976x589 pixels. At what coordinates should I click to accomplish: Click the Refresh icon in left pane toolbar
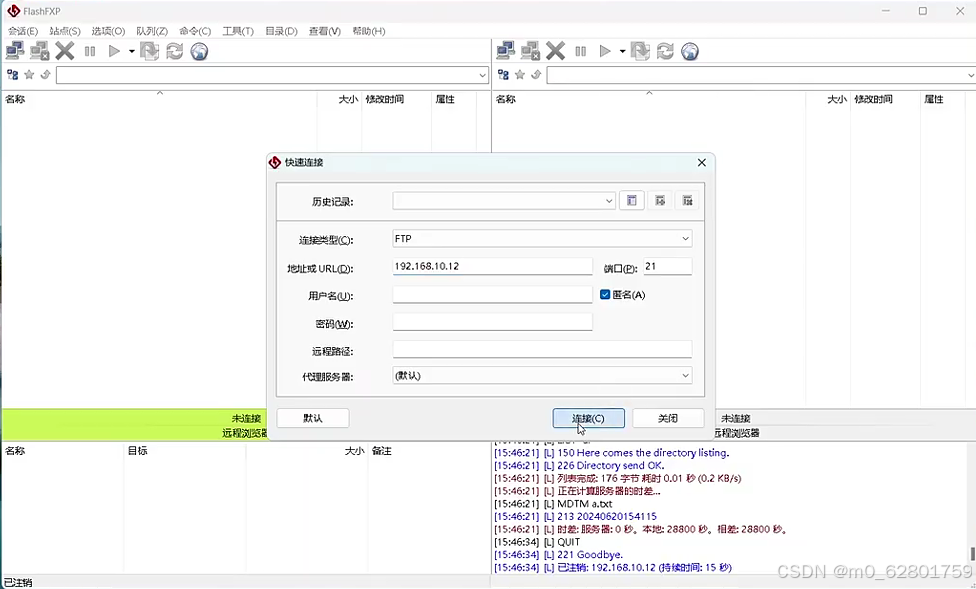[174, 51]
